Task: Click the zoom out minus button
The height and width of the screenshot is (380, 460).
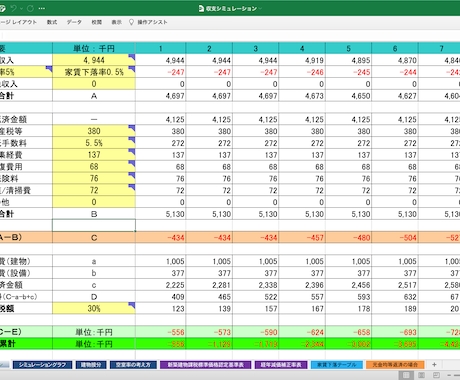Action: tap(449, 376)
